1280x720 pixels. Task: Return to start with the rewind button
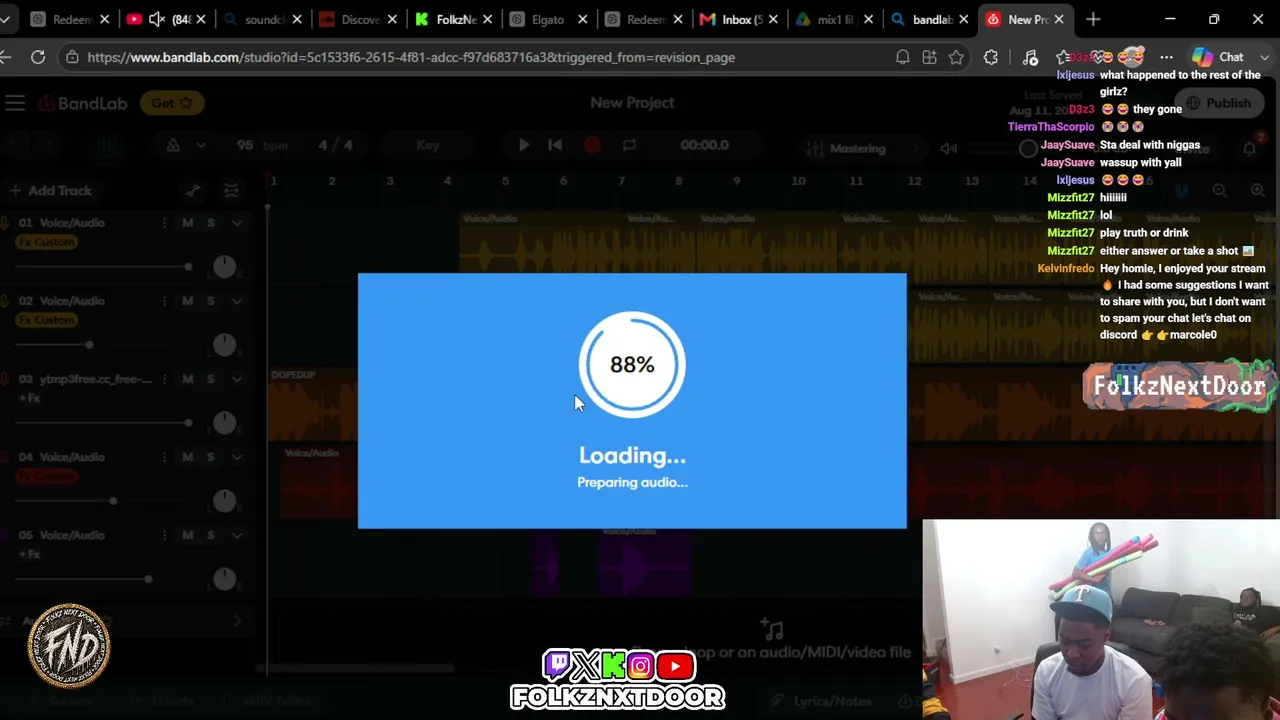[555, 145]
